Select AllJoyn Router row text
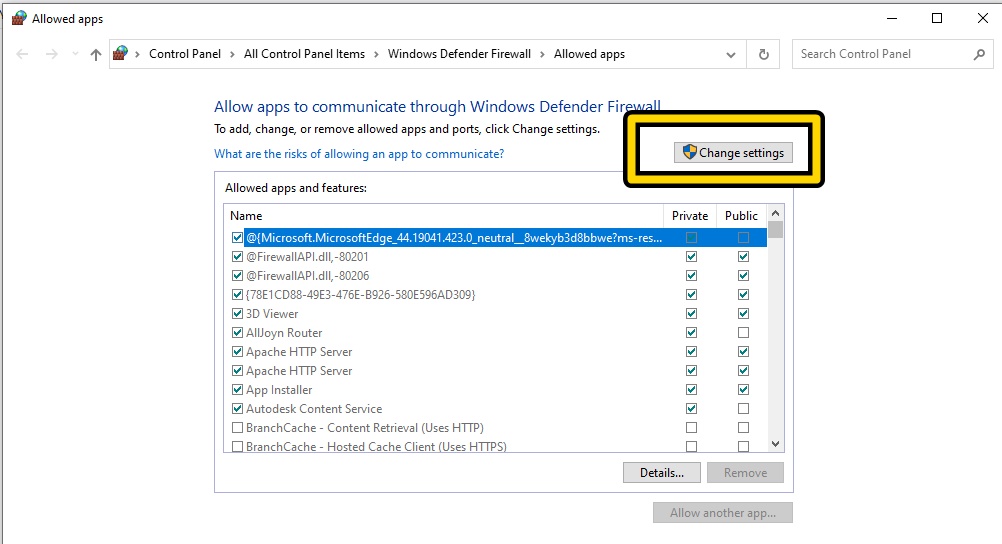This screenshot has height=544, width=1002. 284,333
